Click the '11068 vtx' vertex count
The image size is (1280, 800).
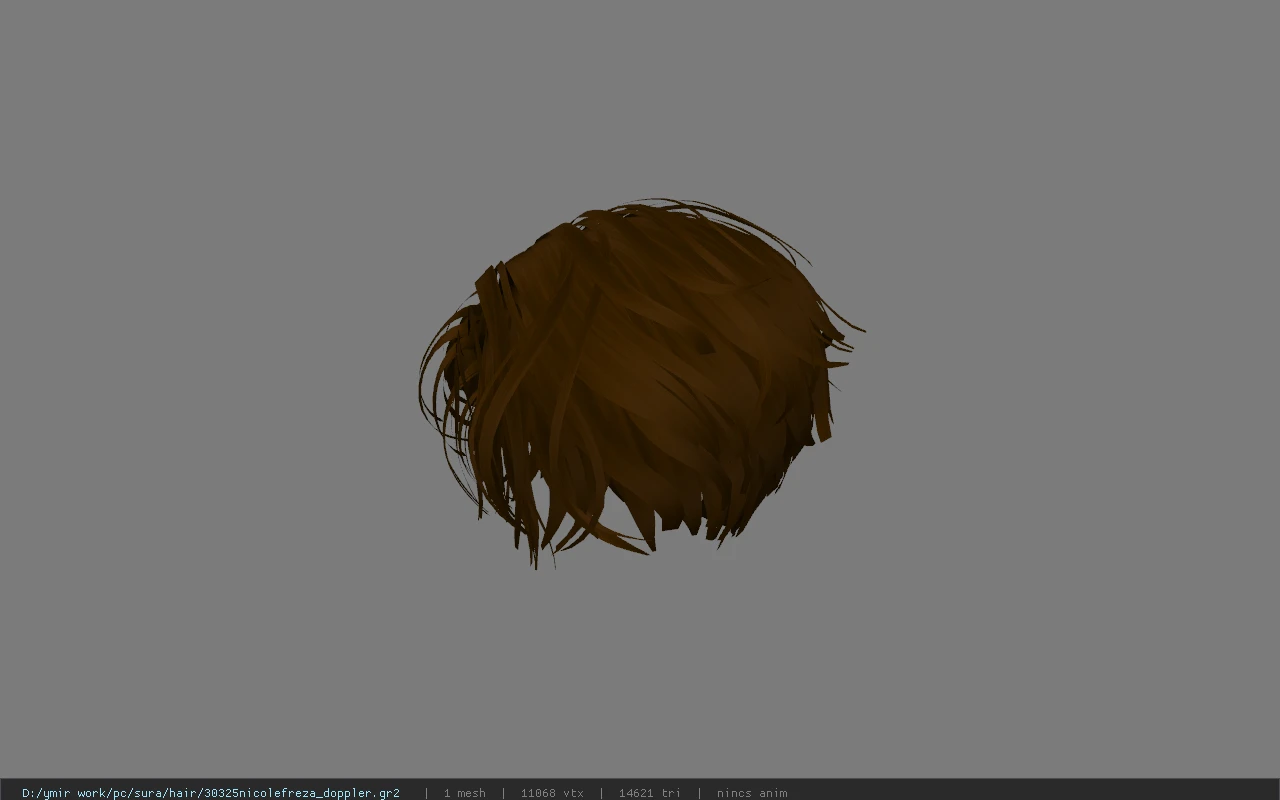coord(552,793)
